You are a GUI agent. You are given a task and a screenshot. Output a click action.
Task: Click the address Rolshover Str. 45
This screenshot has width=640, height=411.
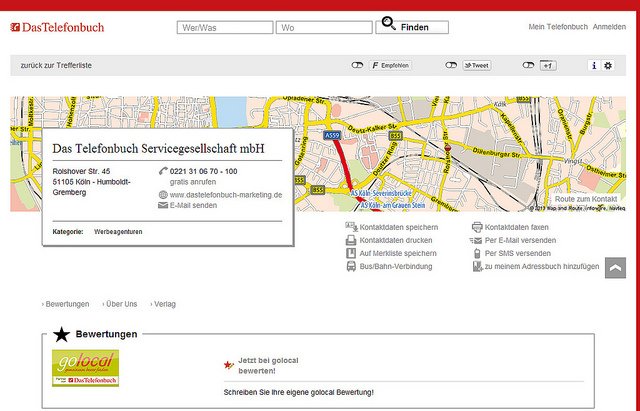81,171
